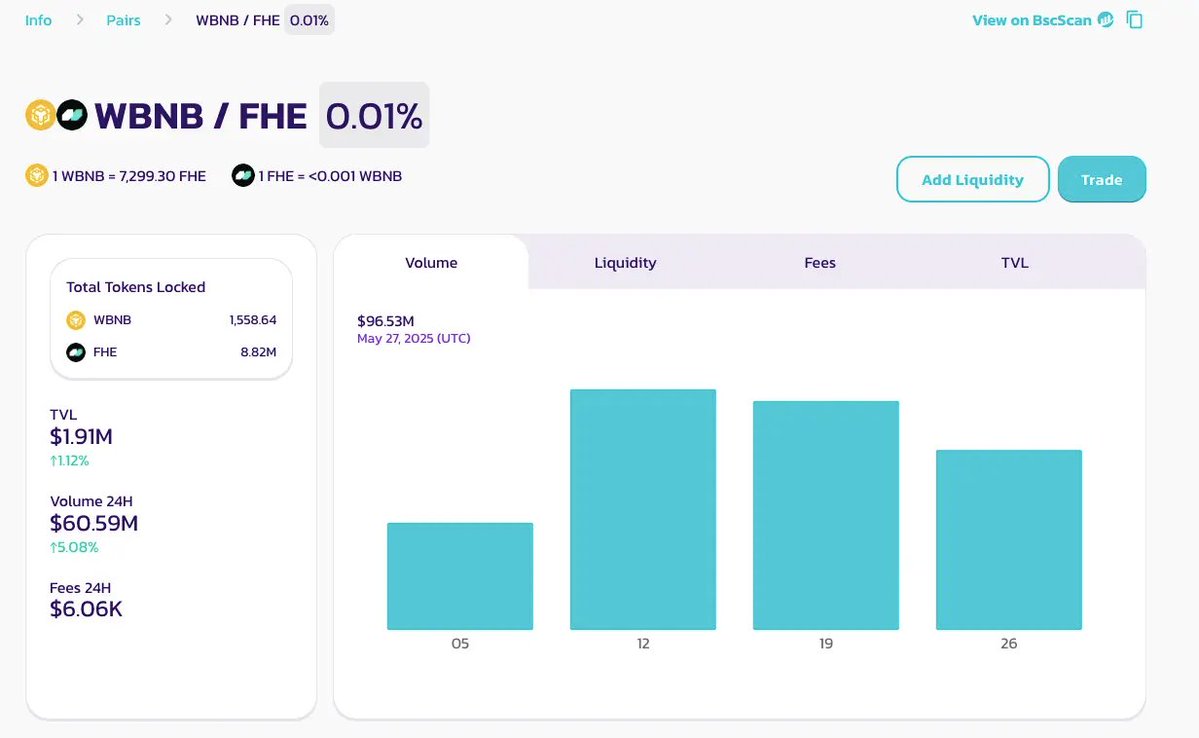Click the BscScan logo icon
This screenshot has height=738, width=1199.
(1106, 20)
